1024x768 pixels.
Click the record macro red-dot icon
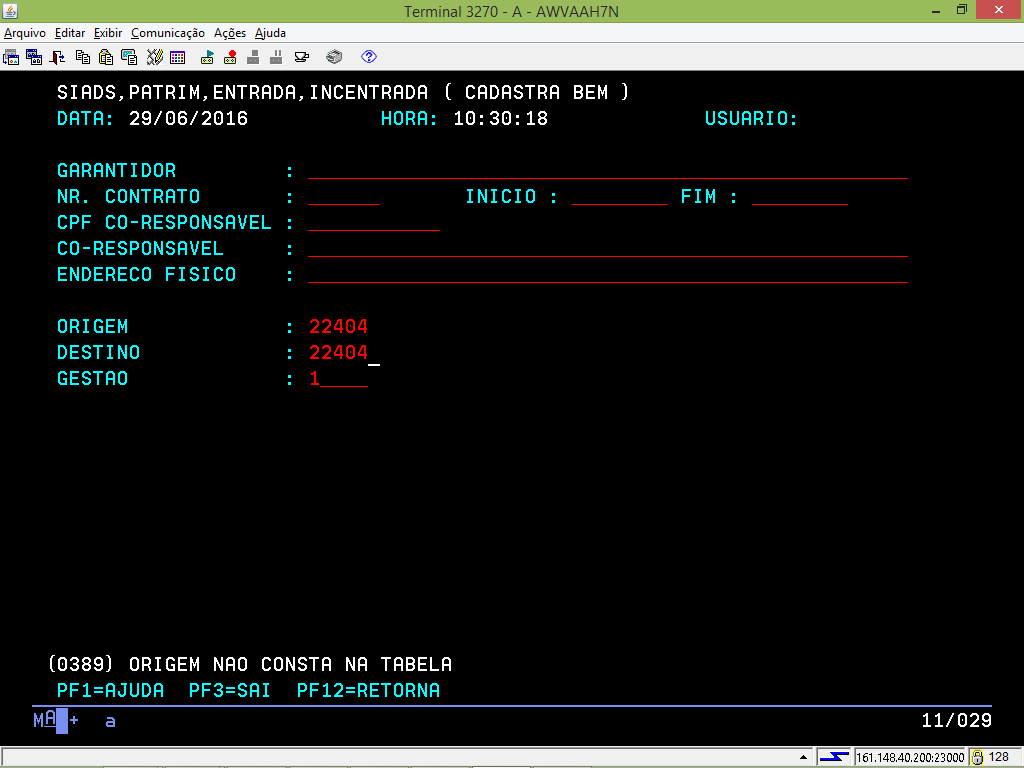[230, 57]
